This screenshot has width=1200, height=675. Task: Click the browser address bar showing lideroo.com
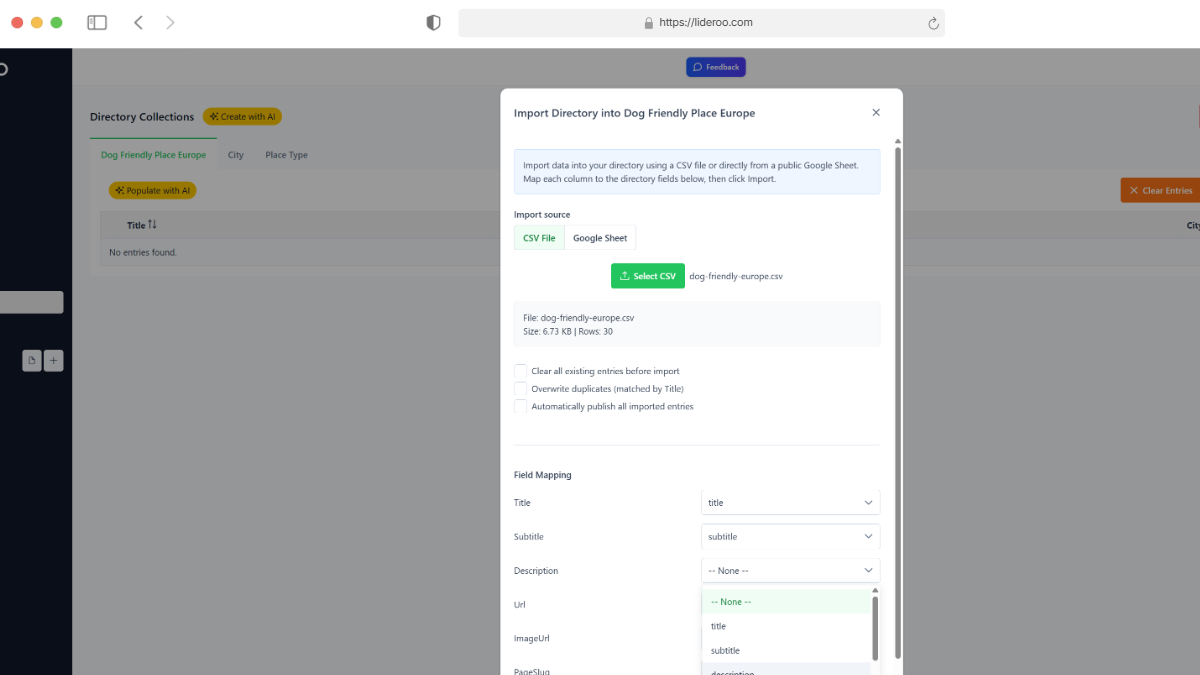tap(700, 22)
